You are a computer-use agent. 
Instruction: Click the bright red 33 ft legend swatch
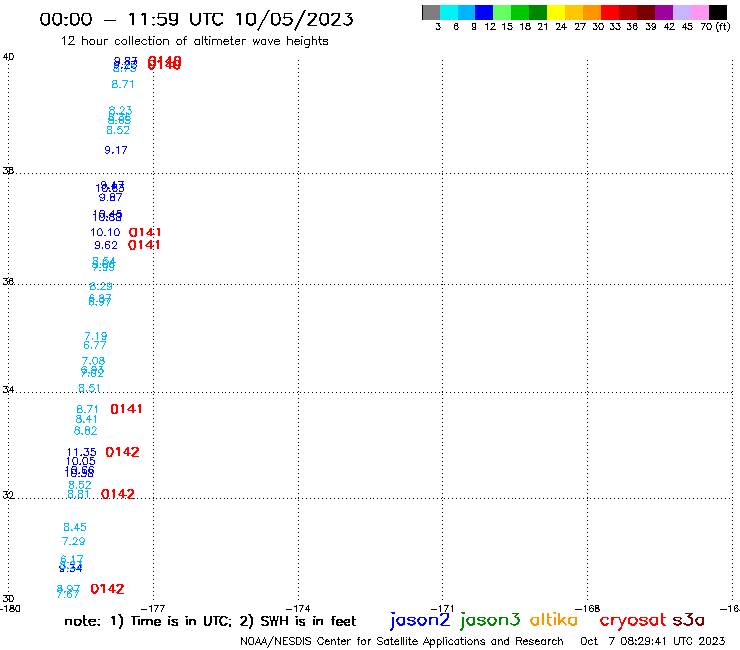tap(610, 12)
